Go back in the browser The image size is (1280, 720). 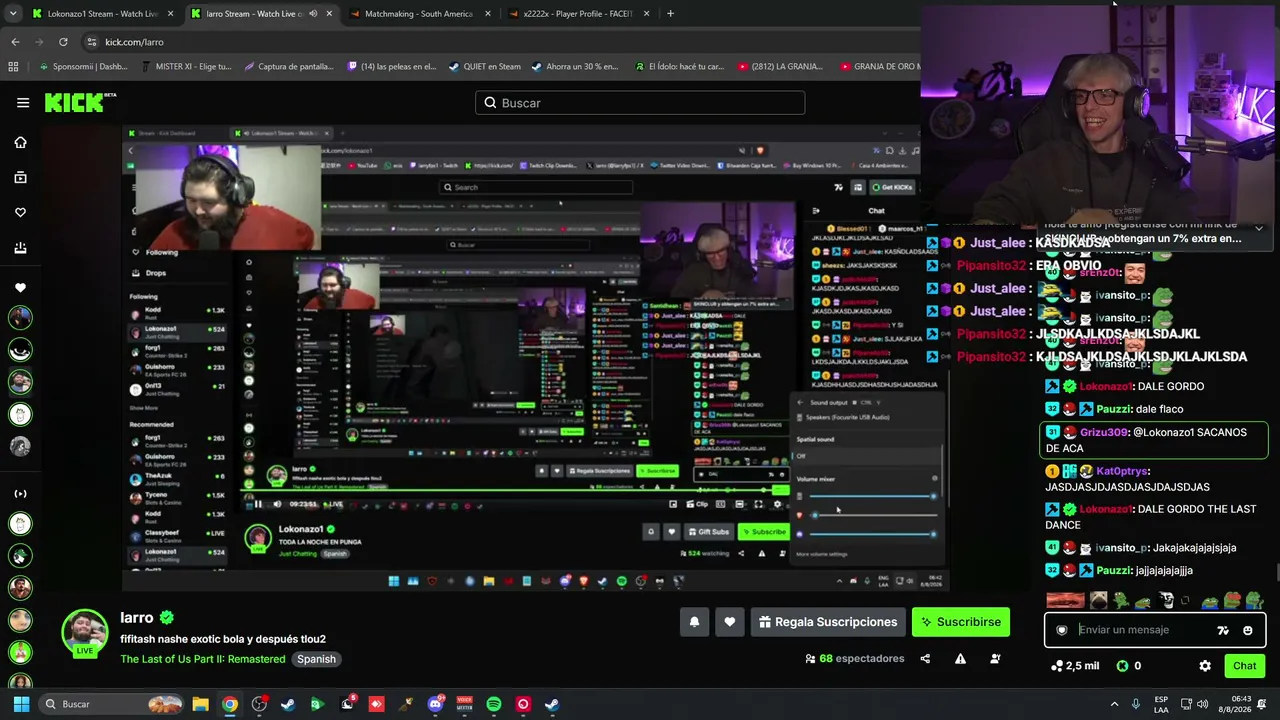pos(15,42)
